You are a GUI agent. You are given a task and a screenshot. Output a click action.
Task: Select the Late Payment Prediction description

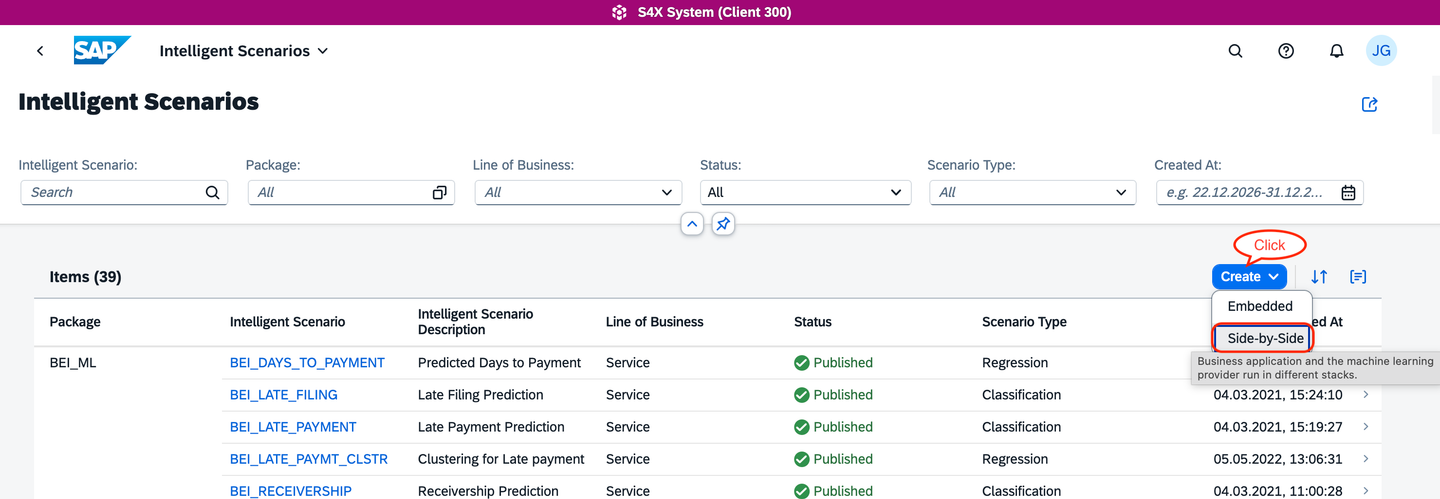[x=491, y=427]
